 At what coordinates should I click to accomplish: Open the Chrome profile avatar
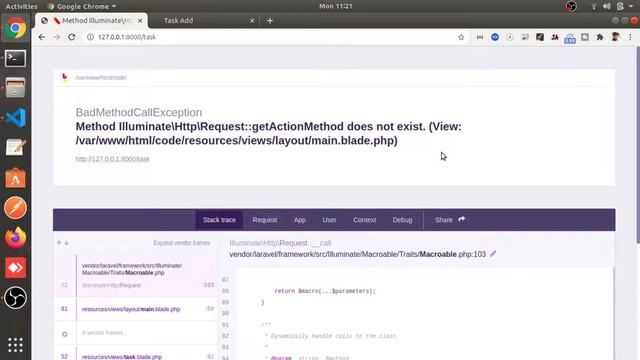(x=615, y=37)
